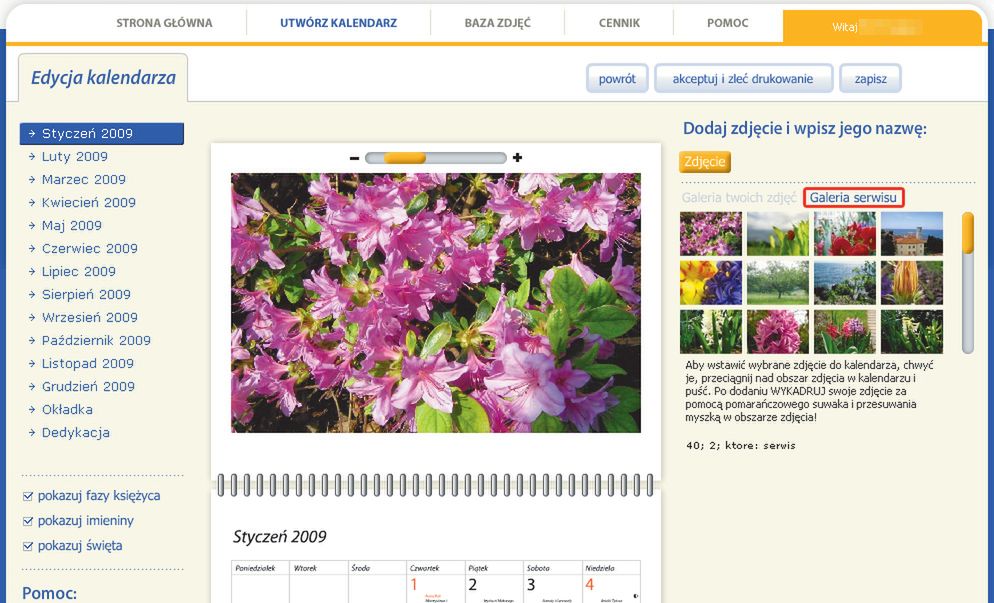Click day 2 in the calendar grid

[472, 585]
